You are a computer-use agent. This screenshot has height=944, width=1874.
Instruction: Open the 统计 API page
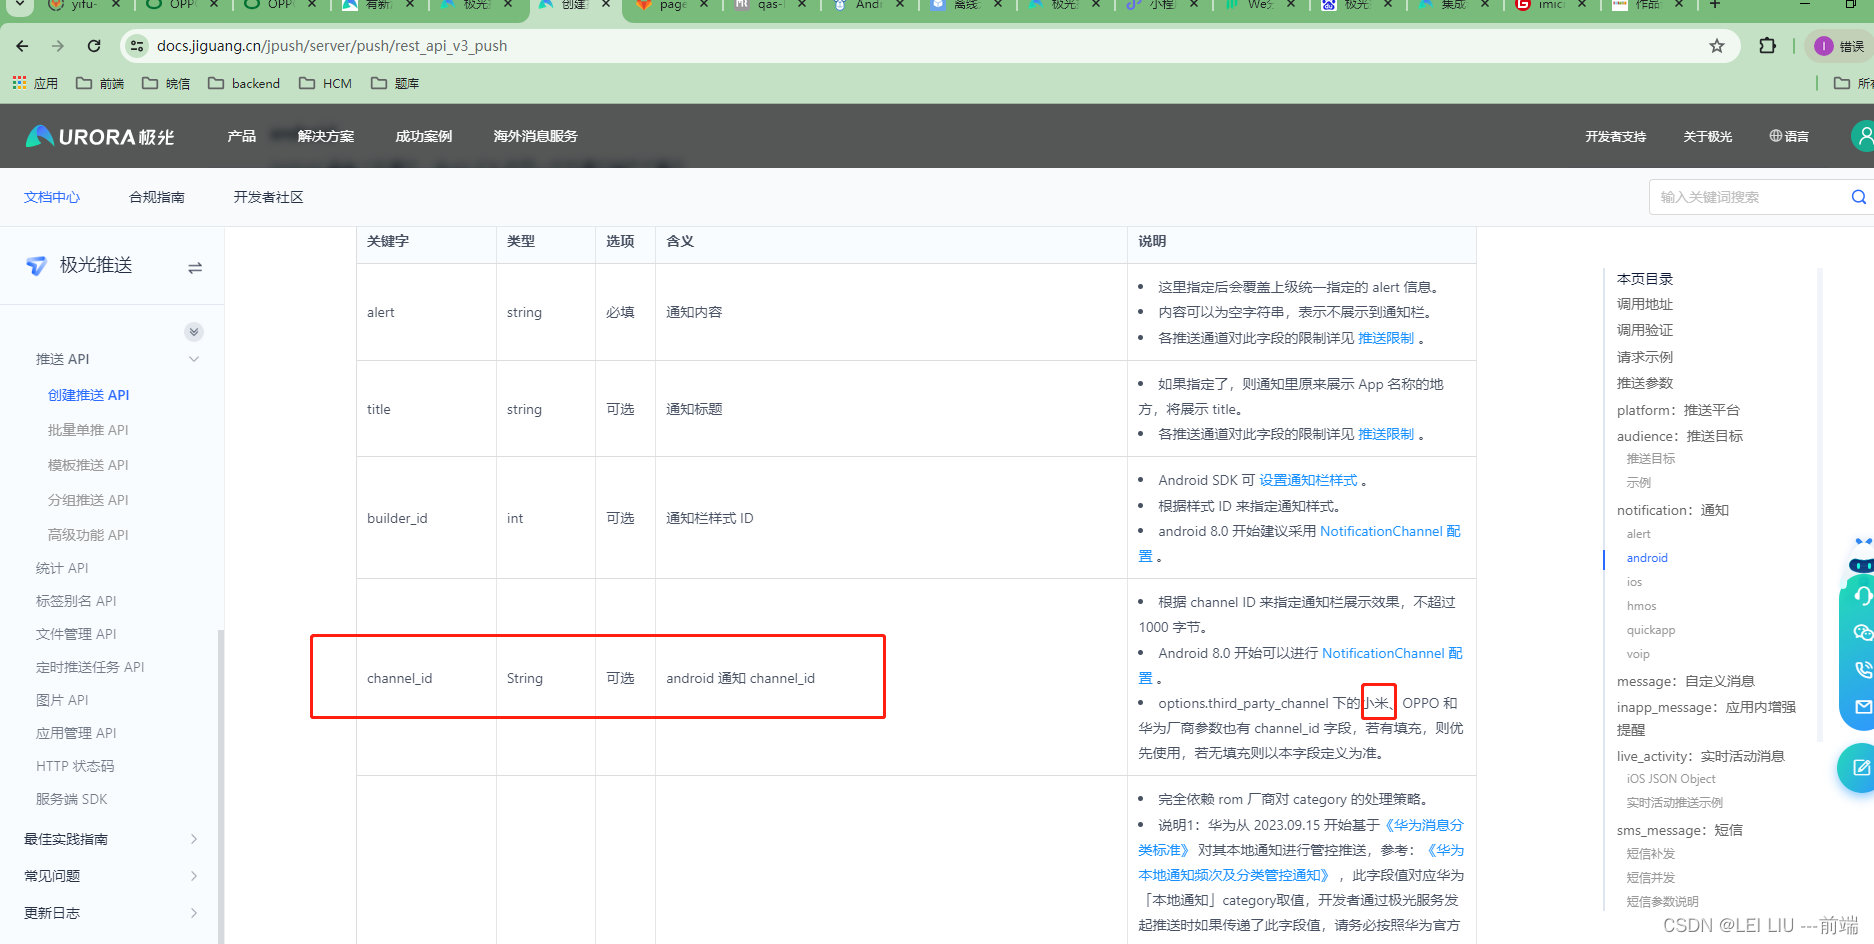pyautogui.click(x=62, y=568)
